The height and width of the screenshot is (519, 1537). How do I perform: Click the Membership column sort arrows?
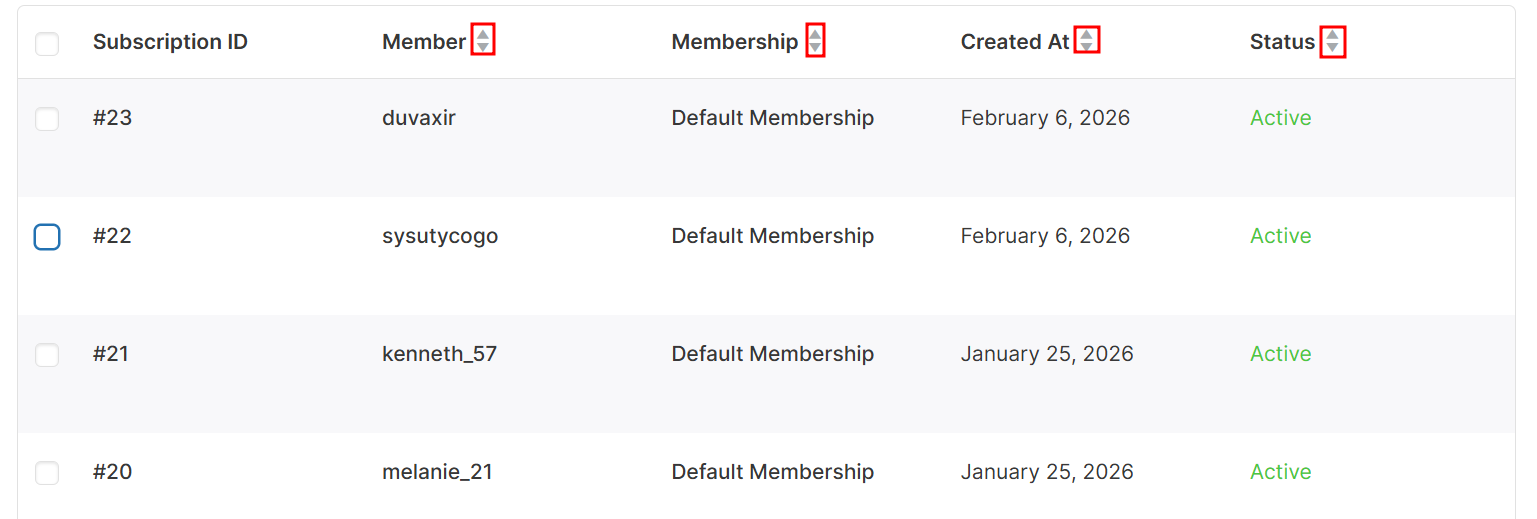point(815,41)
